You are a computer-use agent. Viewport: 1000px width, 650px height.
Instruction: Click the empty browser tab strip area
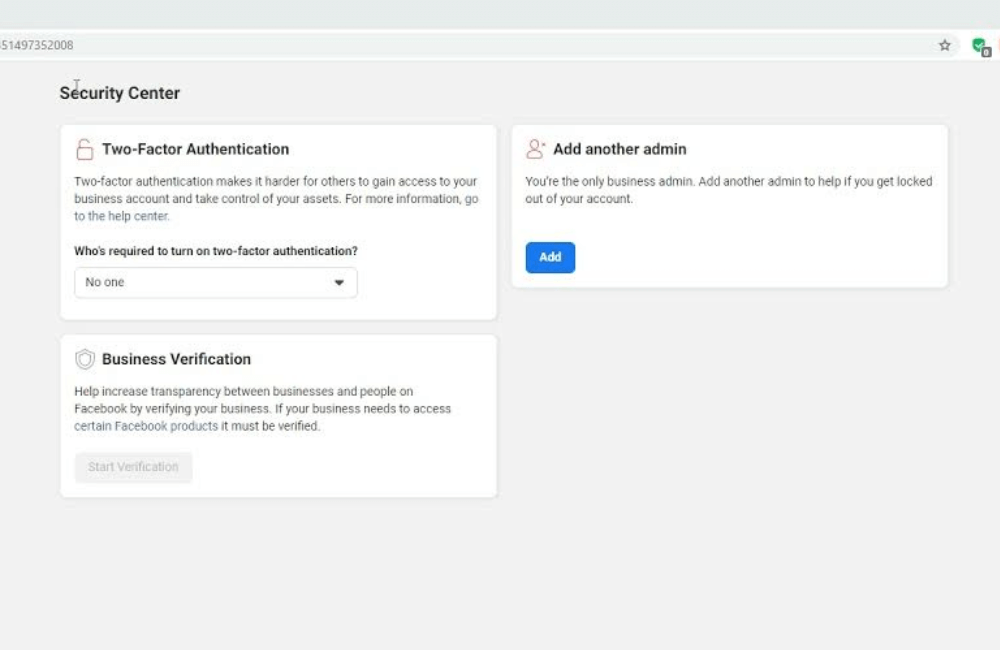click(x=500, y=14)
